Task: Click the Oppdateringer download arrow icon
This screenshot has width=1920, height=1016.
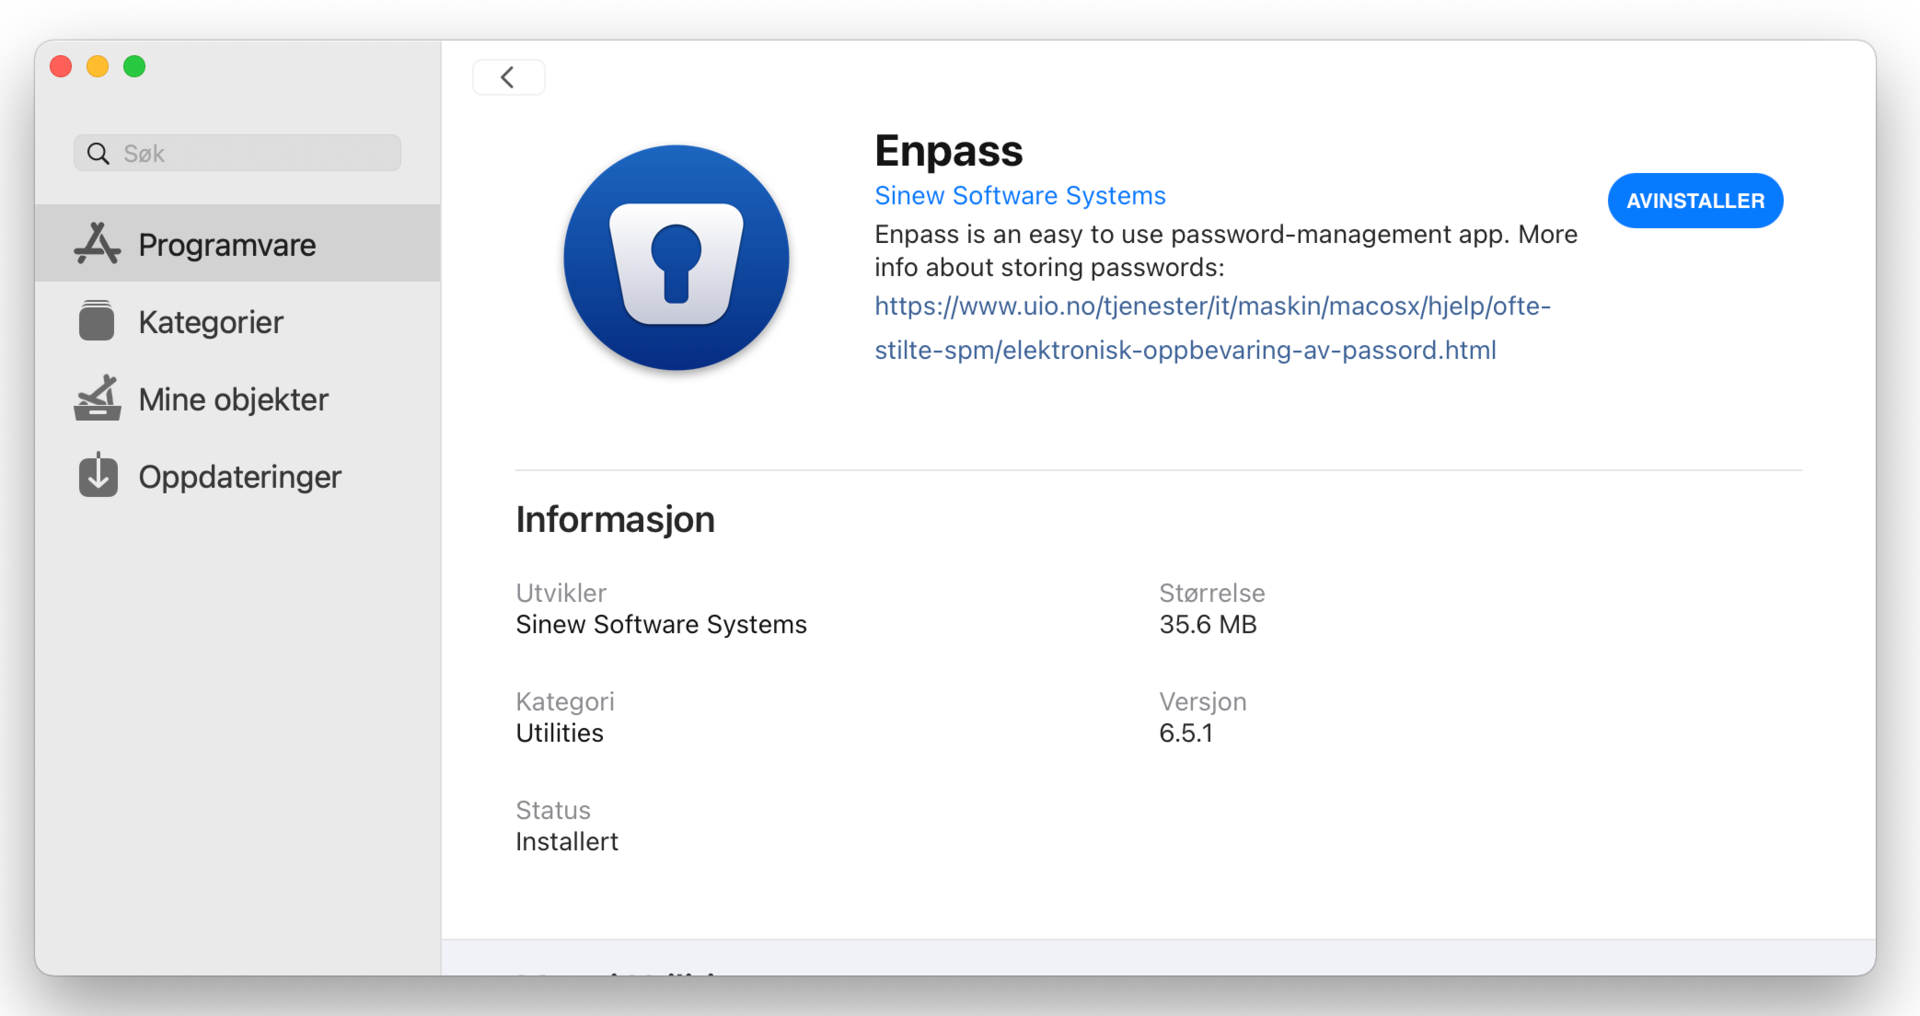Action: pyautogui.click(x=98, y=475)
